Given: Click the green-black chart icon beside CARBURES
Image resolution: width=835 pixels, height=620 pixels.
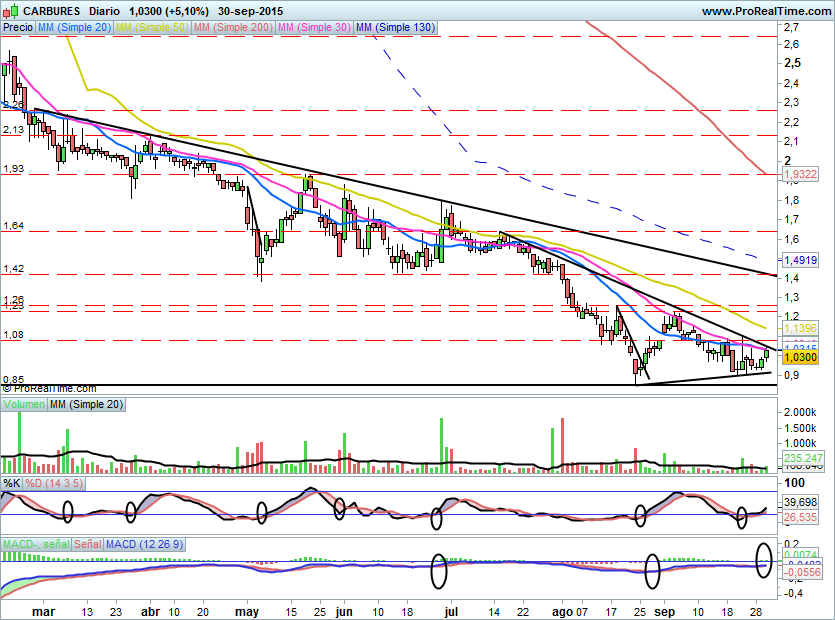Looking at the screenshot, I should pyautogui.click(x=10, y=10).
